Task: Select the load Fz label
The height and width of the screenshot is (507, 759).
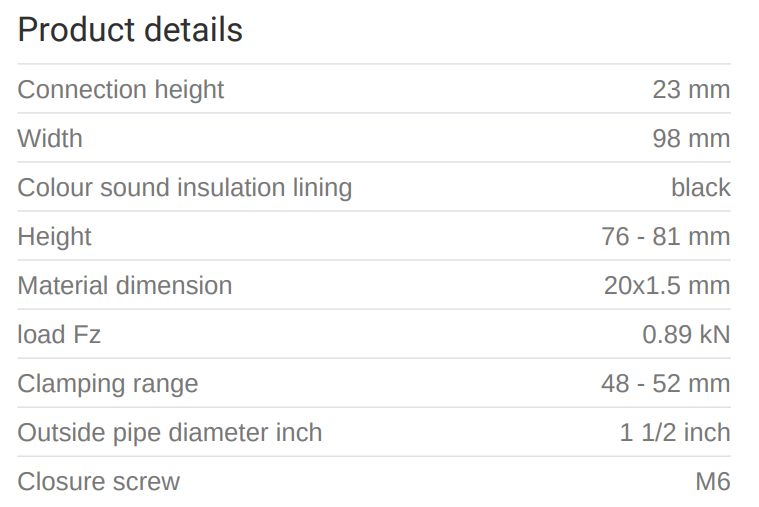Action: point(59,334)
